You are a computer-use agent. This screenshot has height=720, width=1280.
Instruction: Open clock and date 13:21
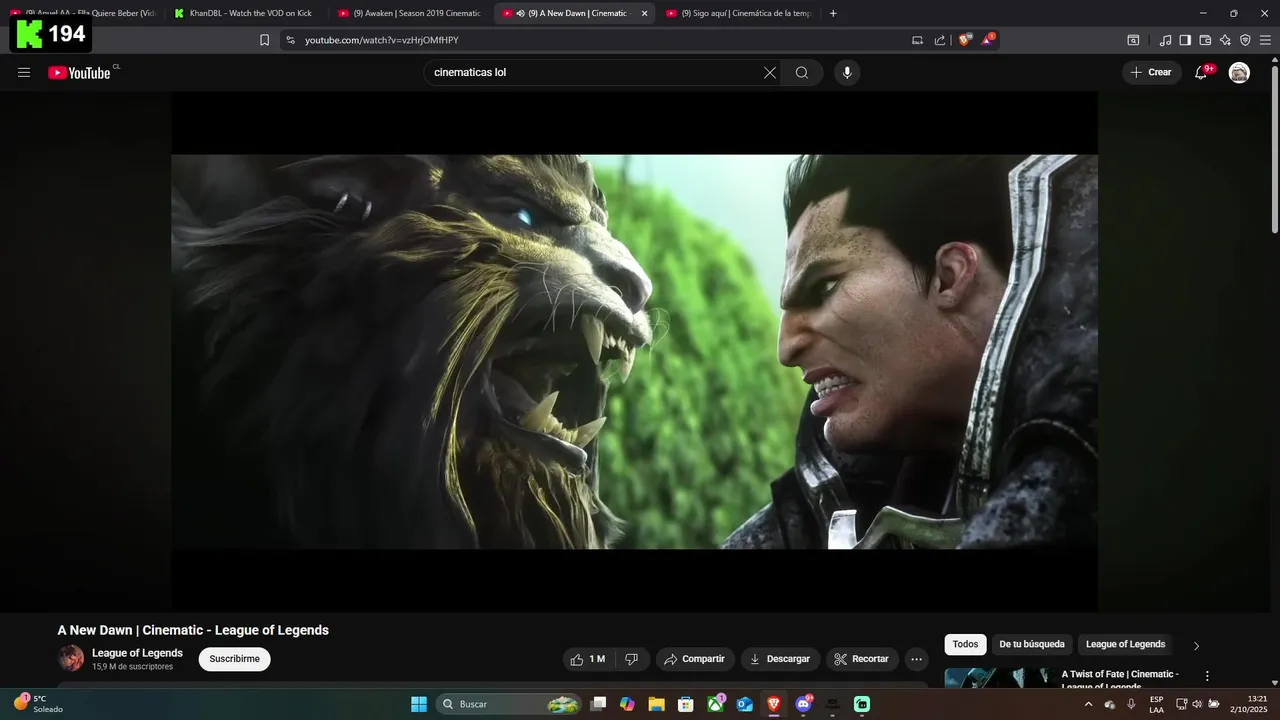click(1249, 704)
